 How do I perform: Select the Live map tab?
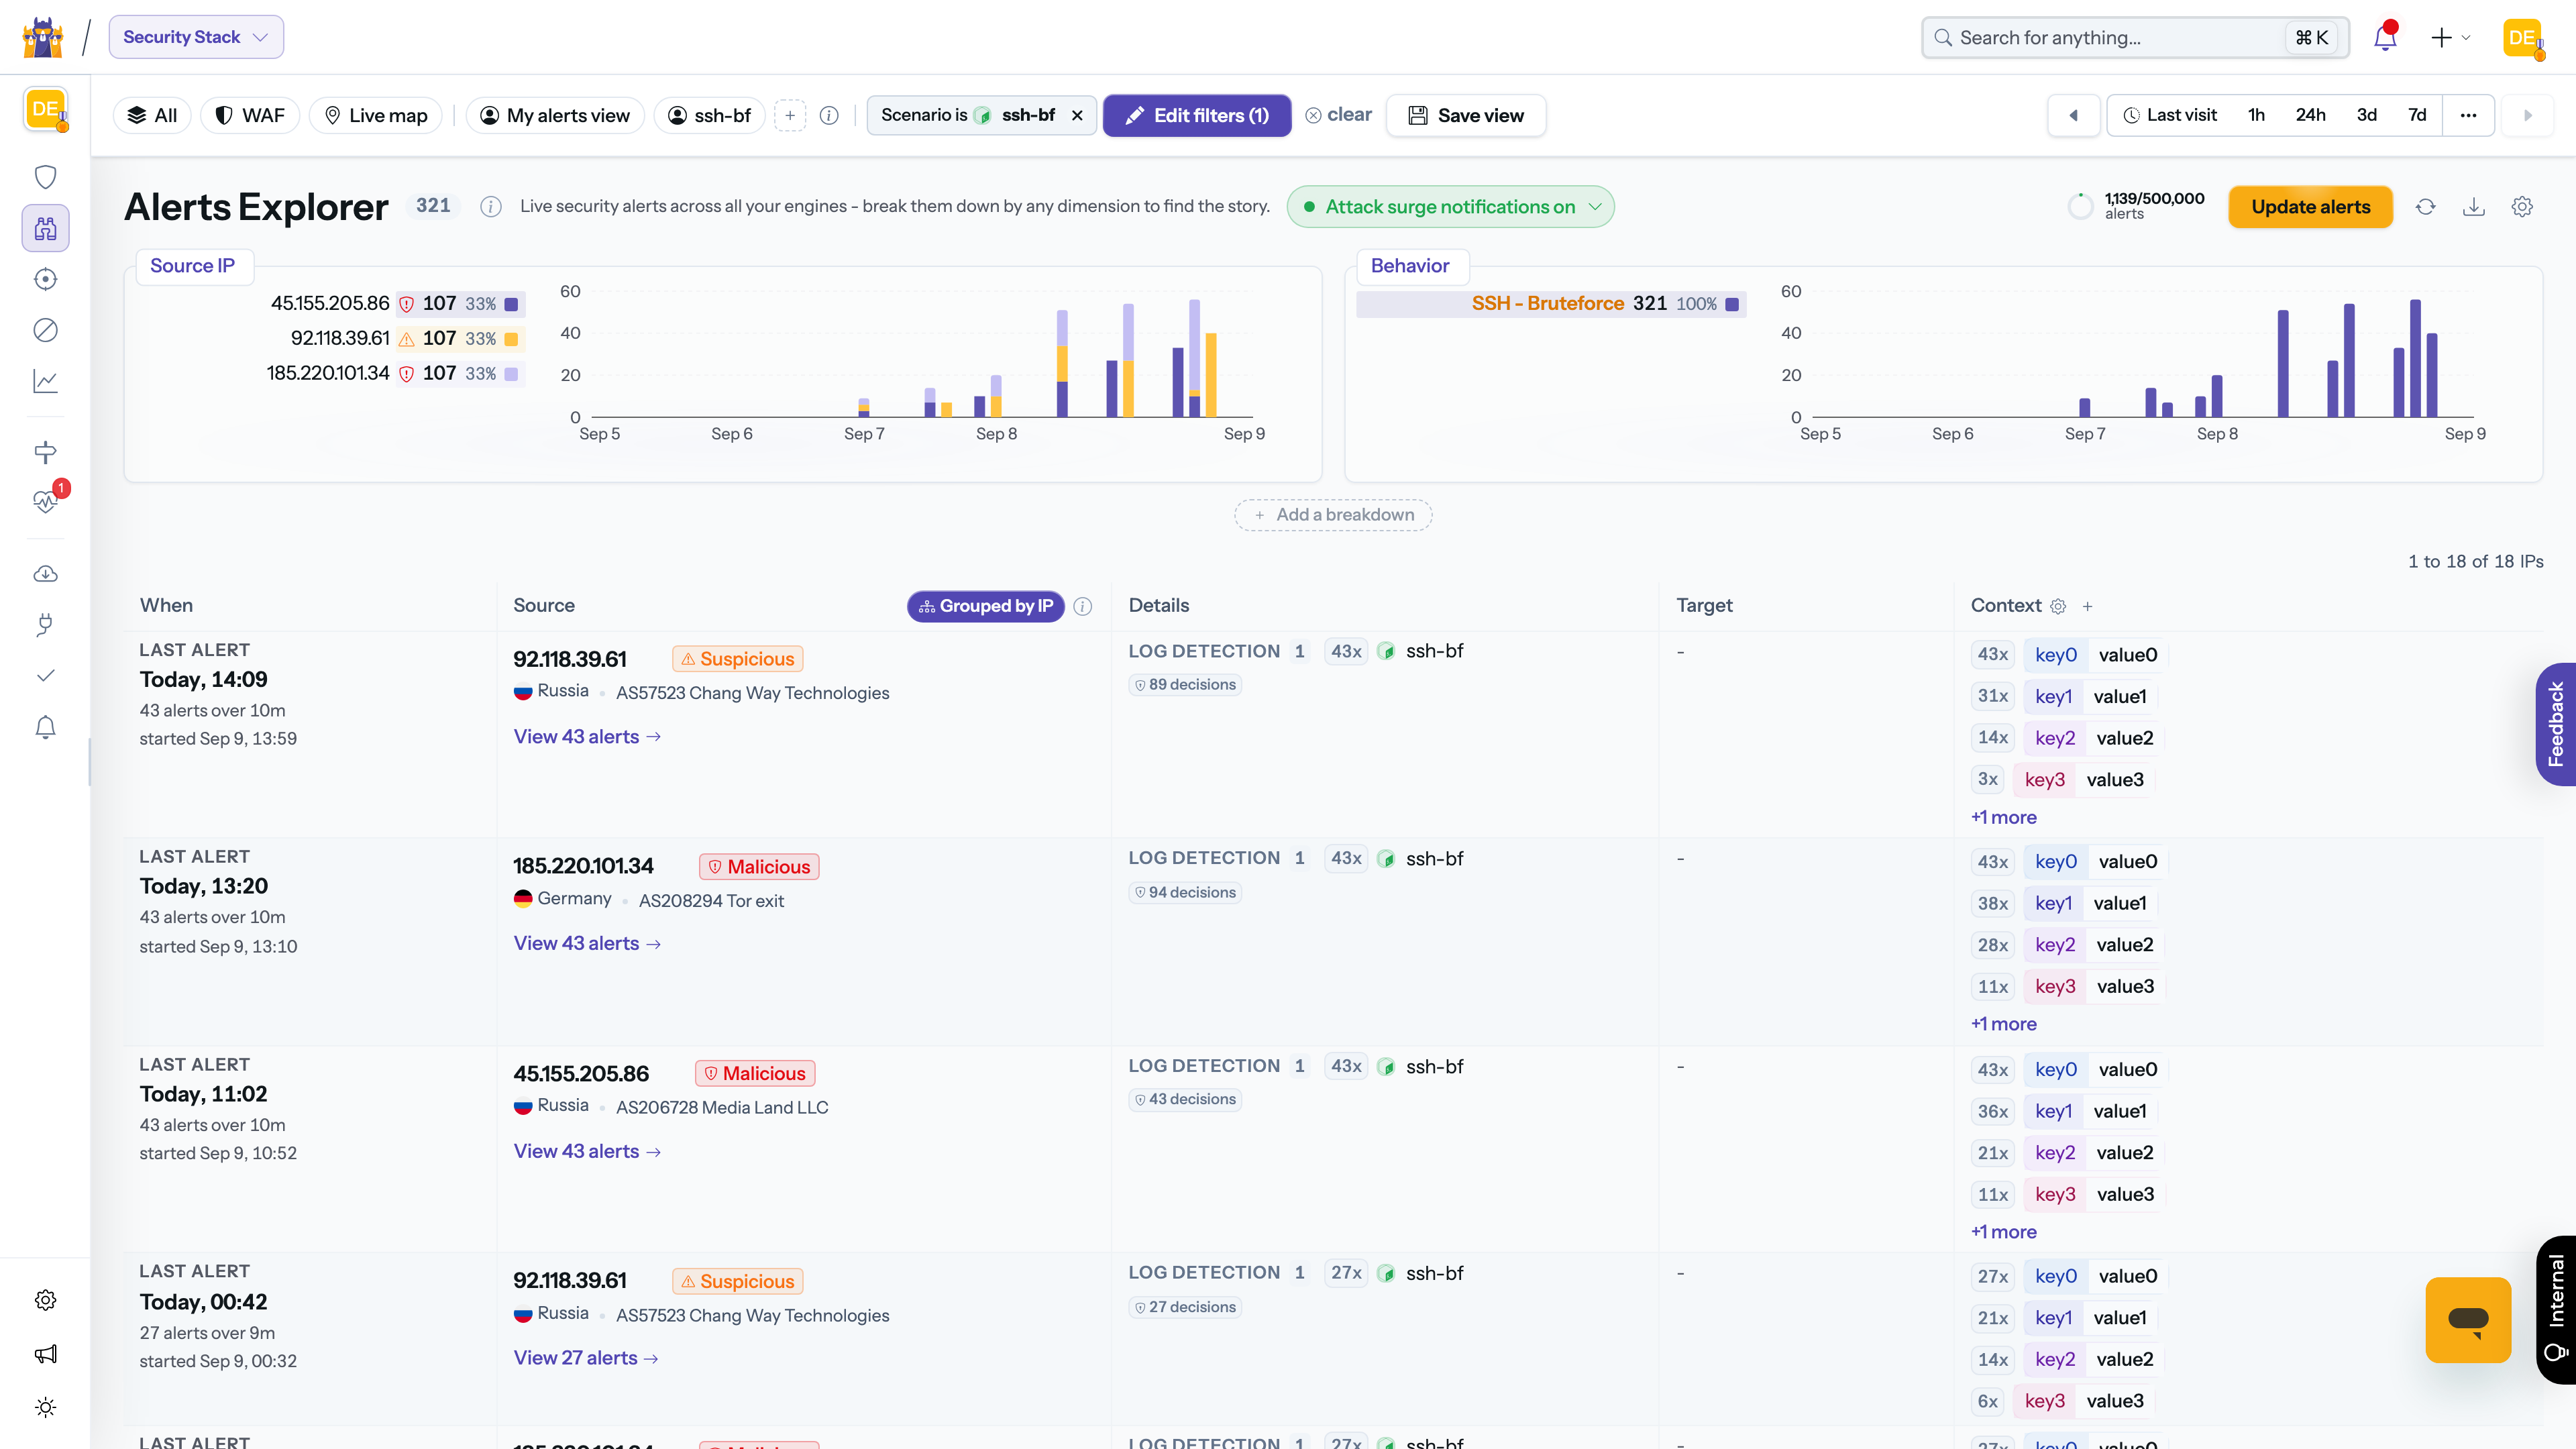click(376, 115)
